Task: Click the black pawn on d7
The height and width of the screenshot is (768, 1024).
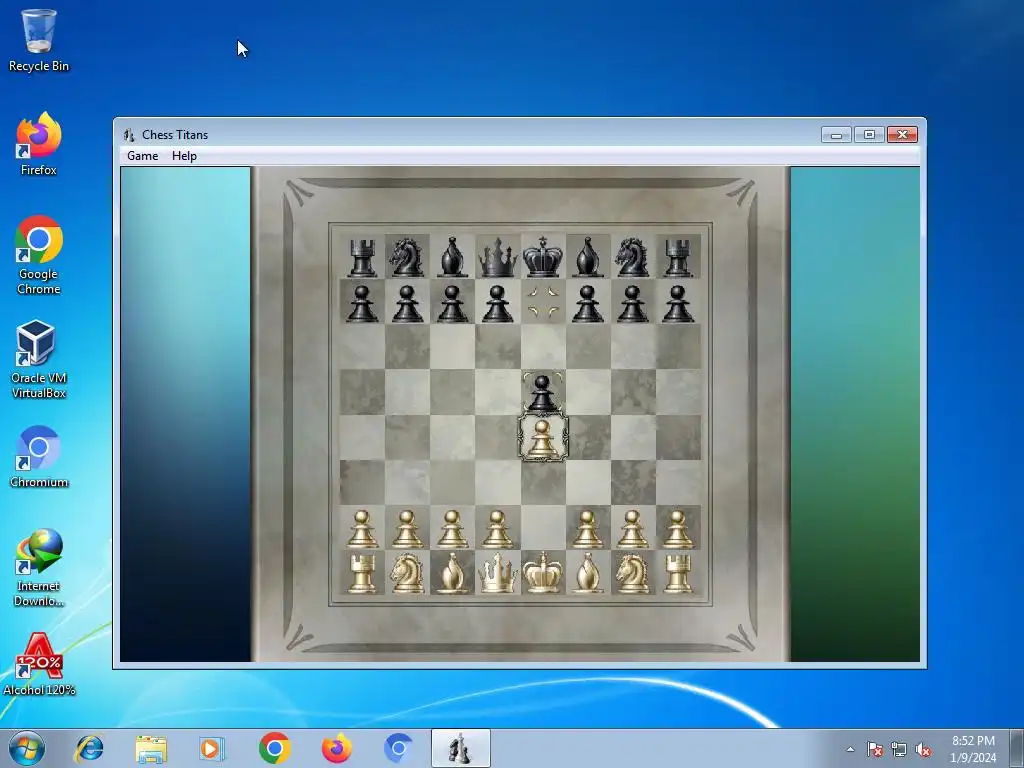Action: [x=498, y=303]
